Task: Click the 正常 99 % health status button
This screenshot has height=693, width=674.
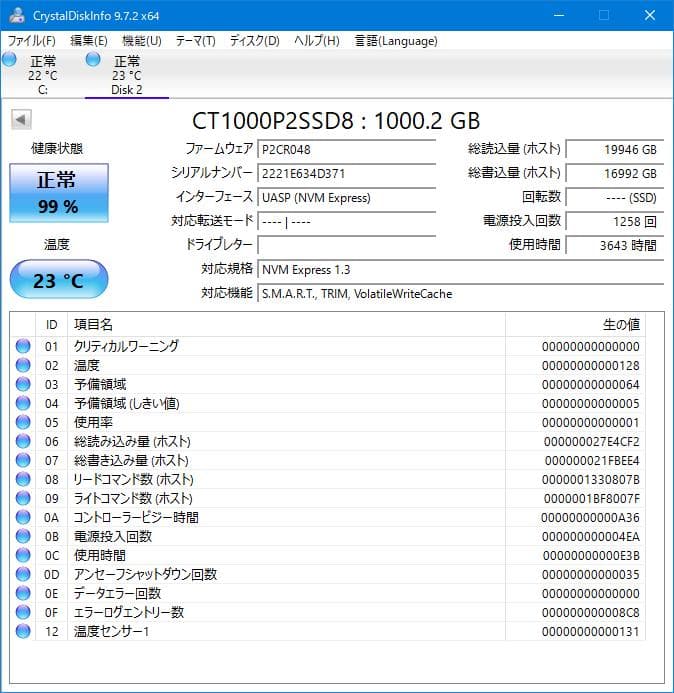Action: tap(59, 193)
